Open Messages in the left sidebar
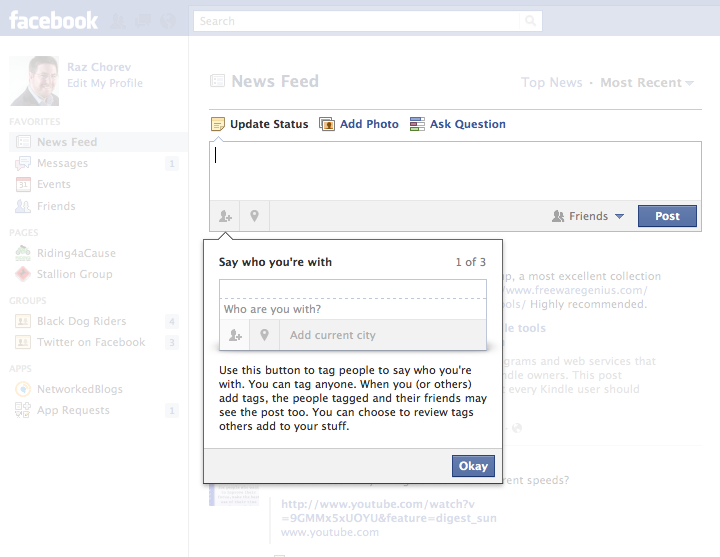This screenshot has height=557, width=720. pos(62,163)
